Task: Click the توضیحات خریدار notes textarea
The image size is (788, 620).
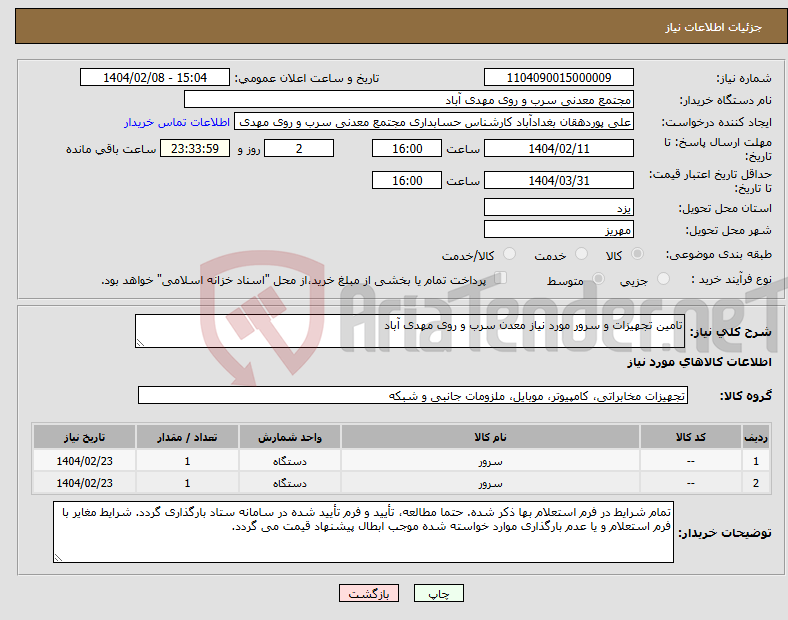Action: (x=363, y=532)
